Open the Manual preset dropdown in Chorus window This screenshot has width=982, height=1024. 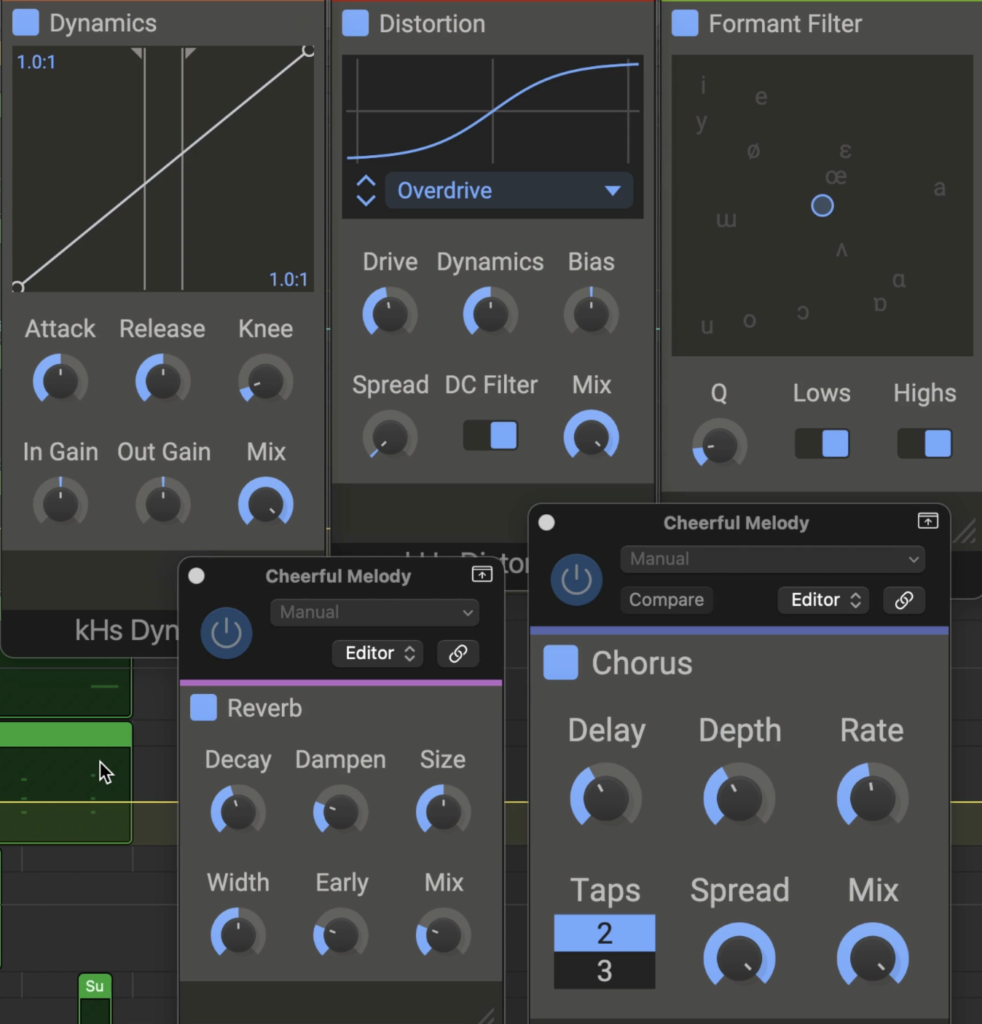772,560
